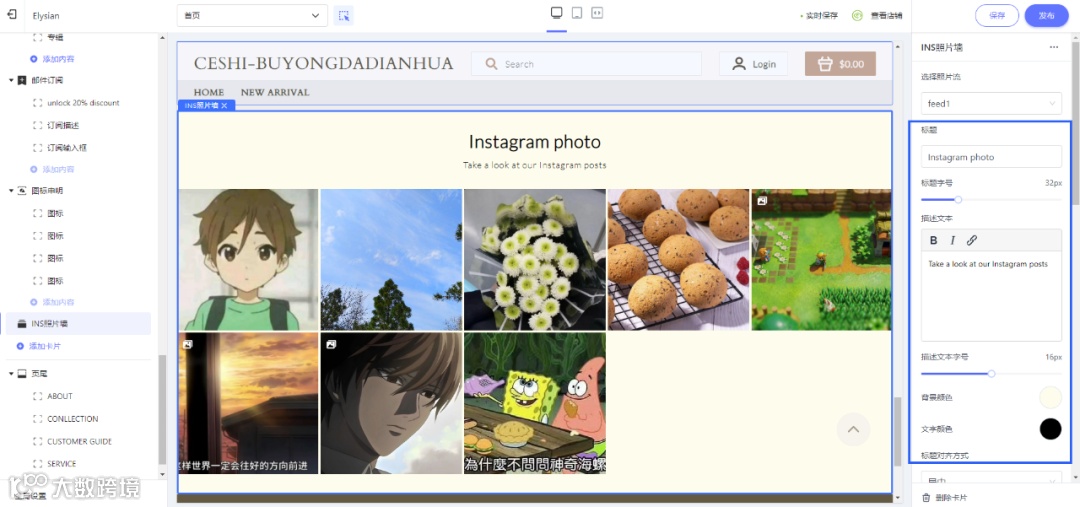Image resolution: width=1080 pixels, height=507 pixels.
Task: Switch to tablet preview mode
Action: point(577,13)
